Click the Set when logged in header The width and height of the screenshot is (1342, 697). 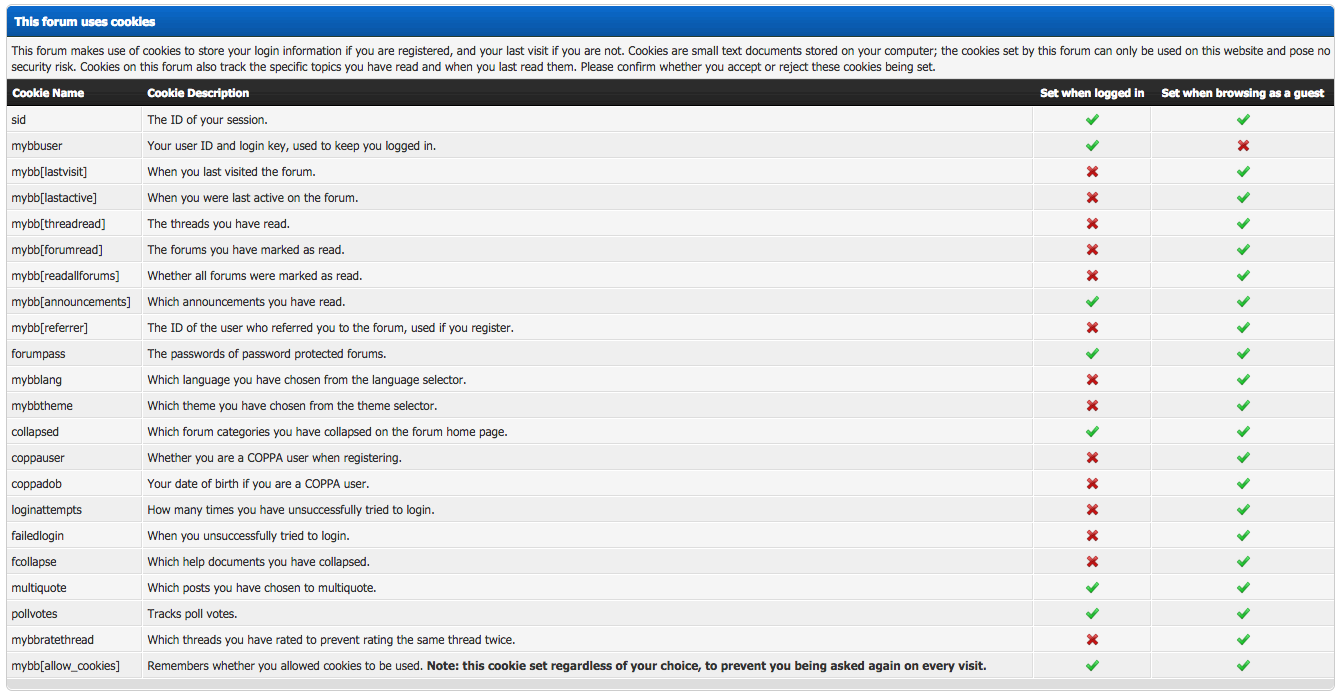(1092, 93)
